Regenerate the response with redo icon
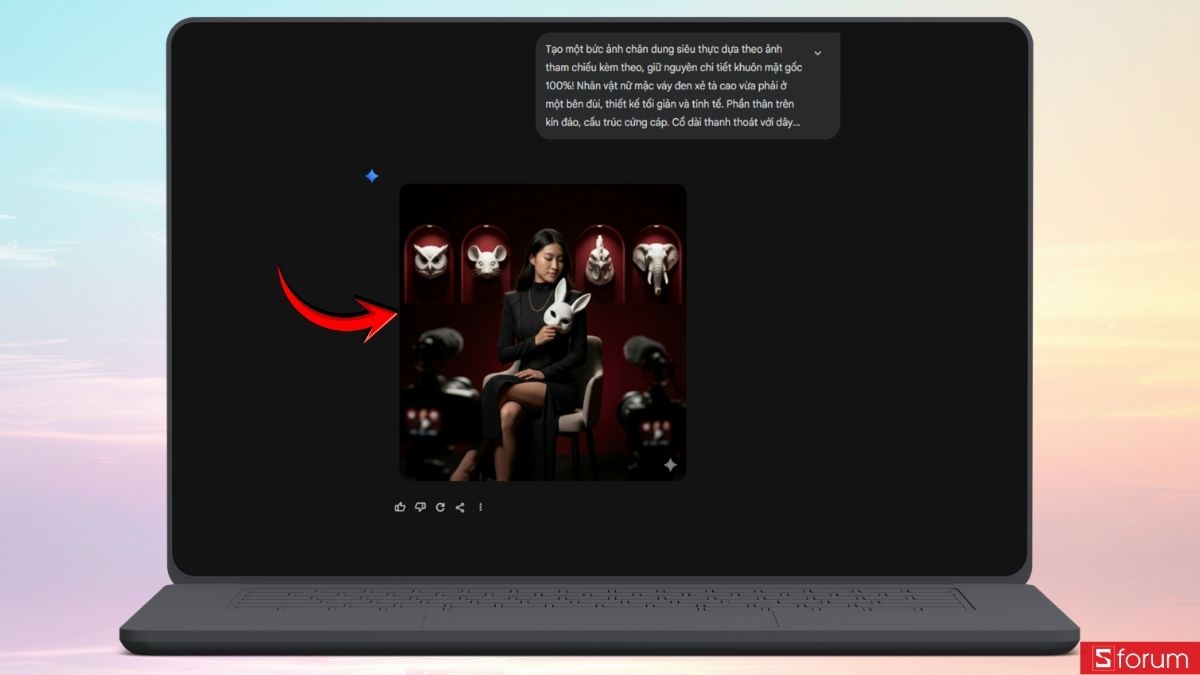The width and height of the screenshot is (1200, 675). click(440, 507)
